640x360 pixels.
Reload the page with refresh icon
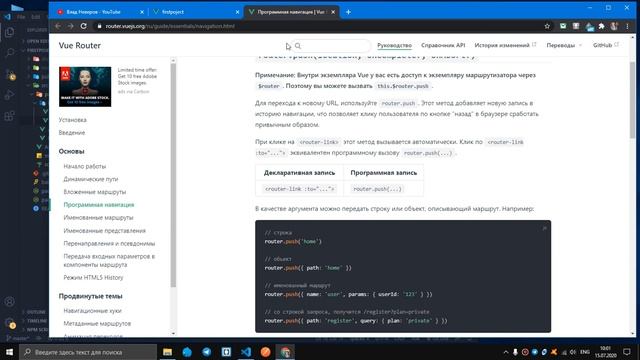click(84, 26)
